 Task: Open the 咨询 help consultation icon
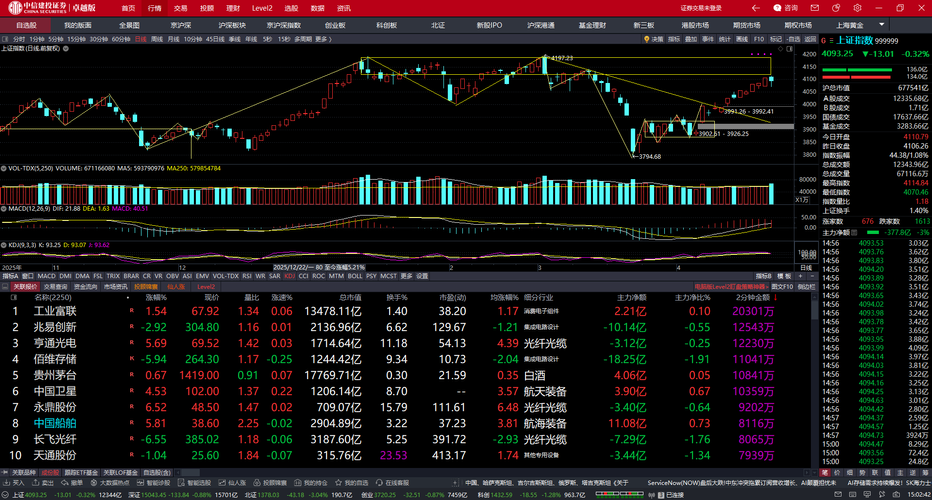(x=785, y=8)
